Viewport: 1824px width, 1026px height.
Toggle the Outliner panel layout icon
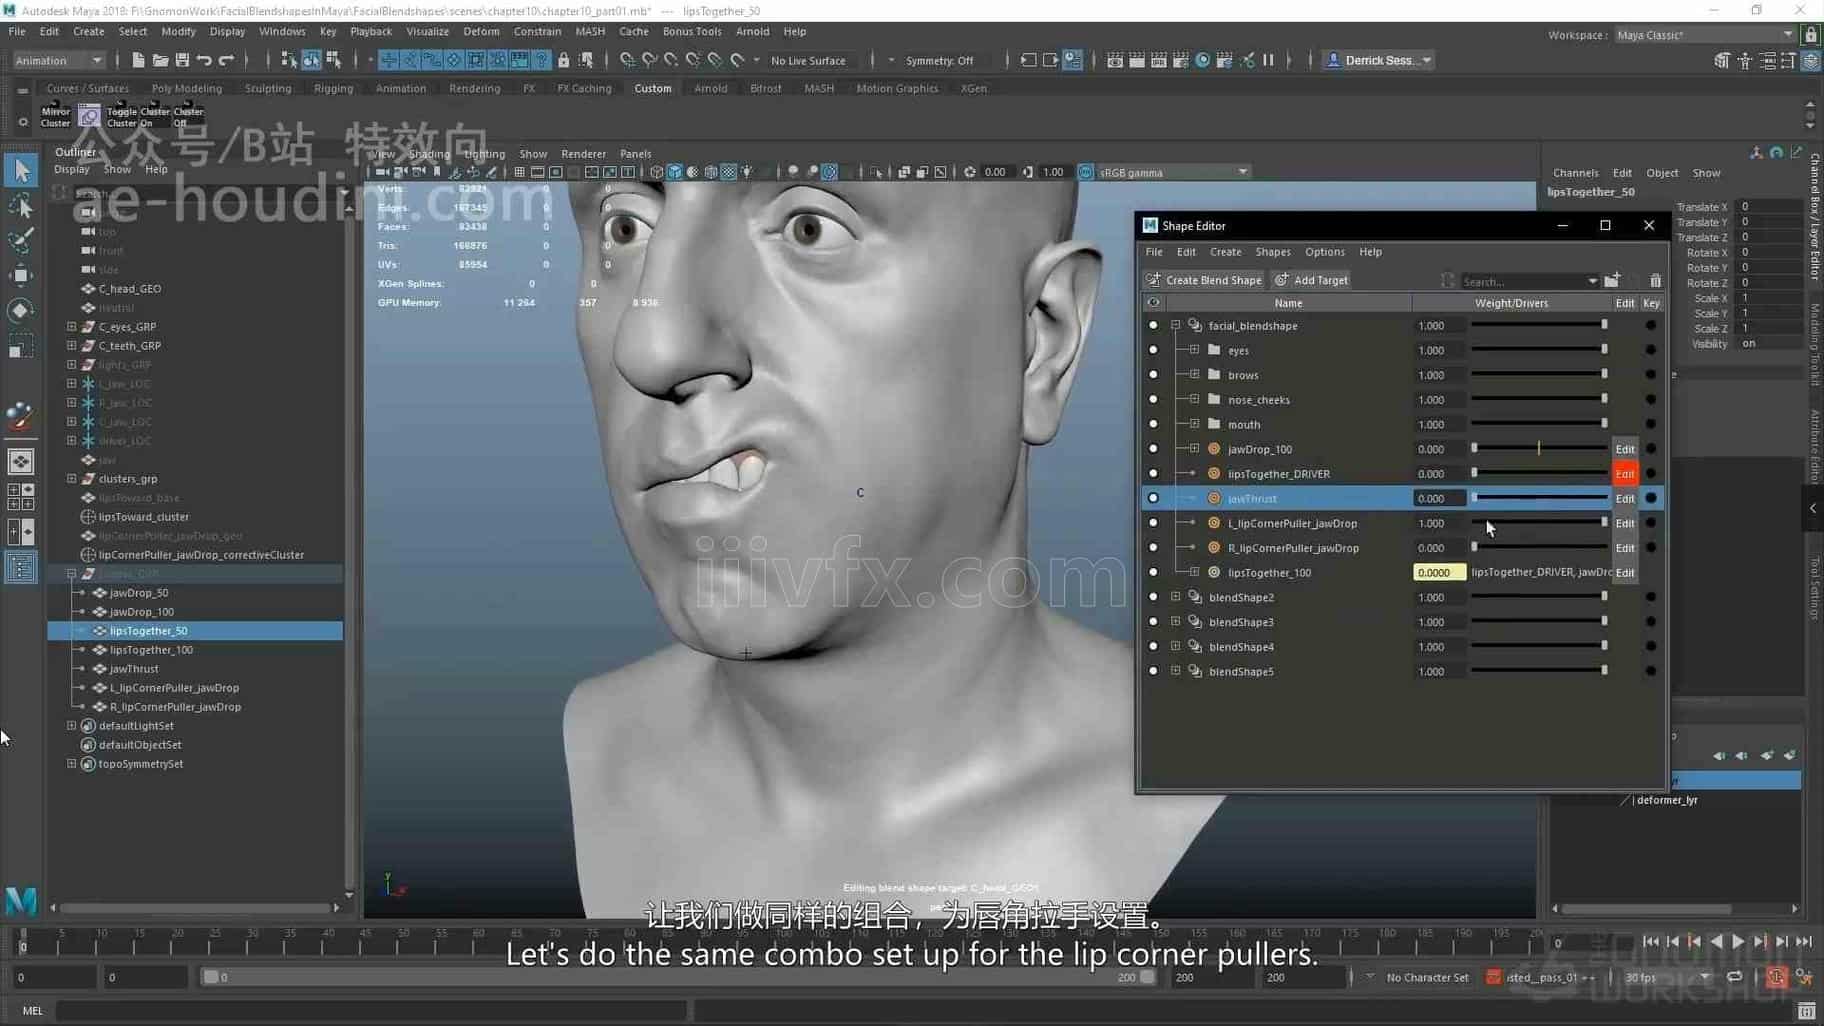[21, 568]
